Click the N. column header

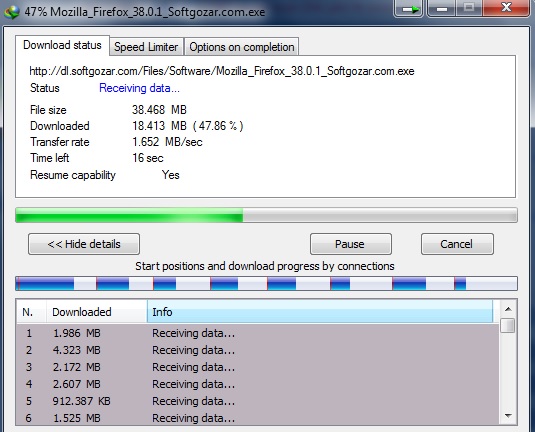[x=31, y=312]
